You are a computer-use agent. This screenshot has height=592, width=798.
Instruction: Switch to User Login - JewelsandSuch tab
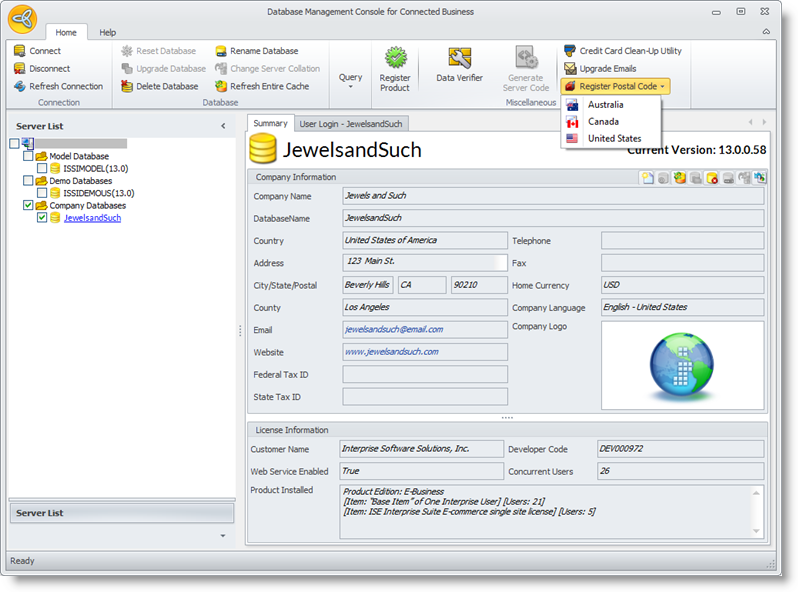coord(351,123)
